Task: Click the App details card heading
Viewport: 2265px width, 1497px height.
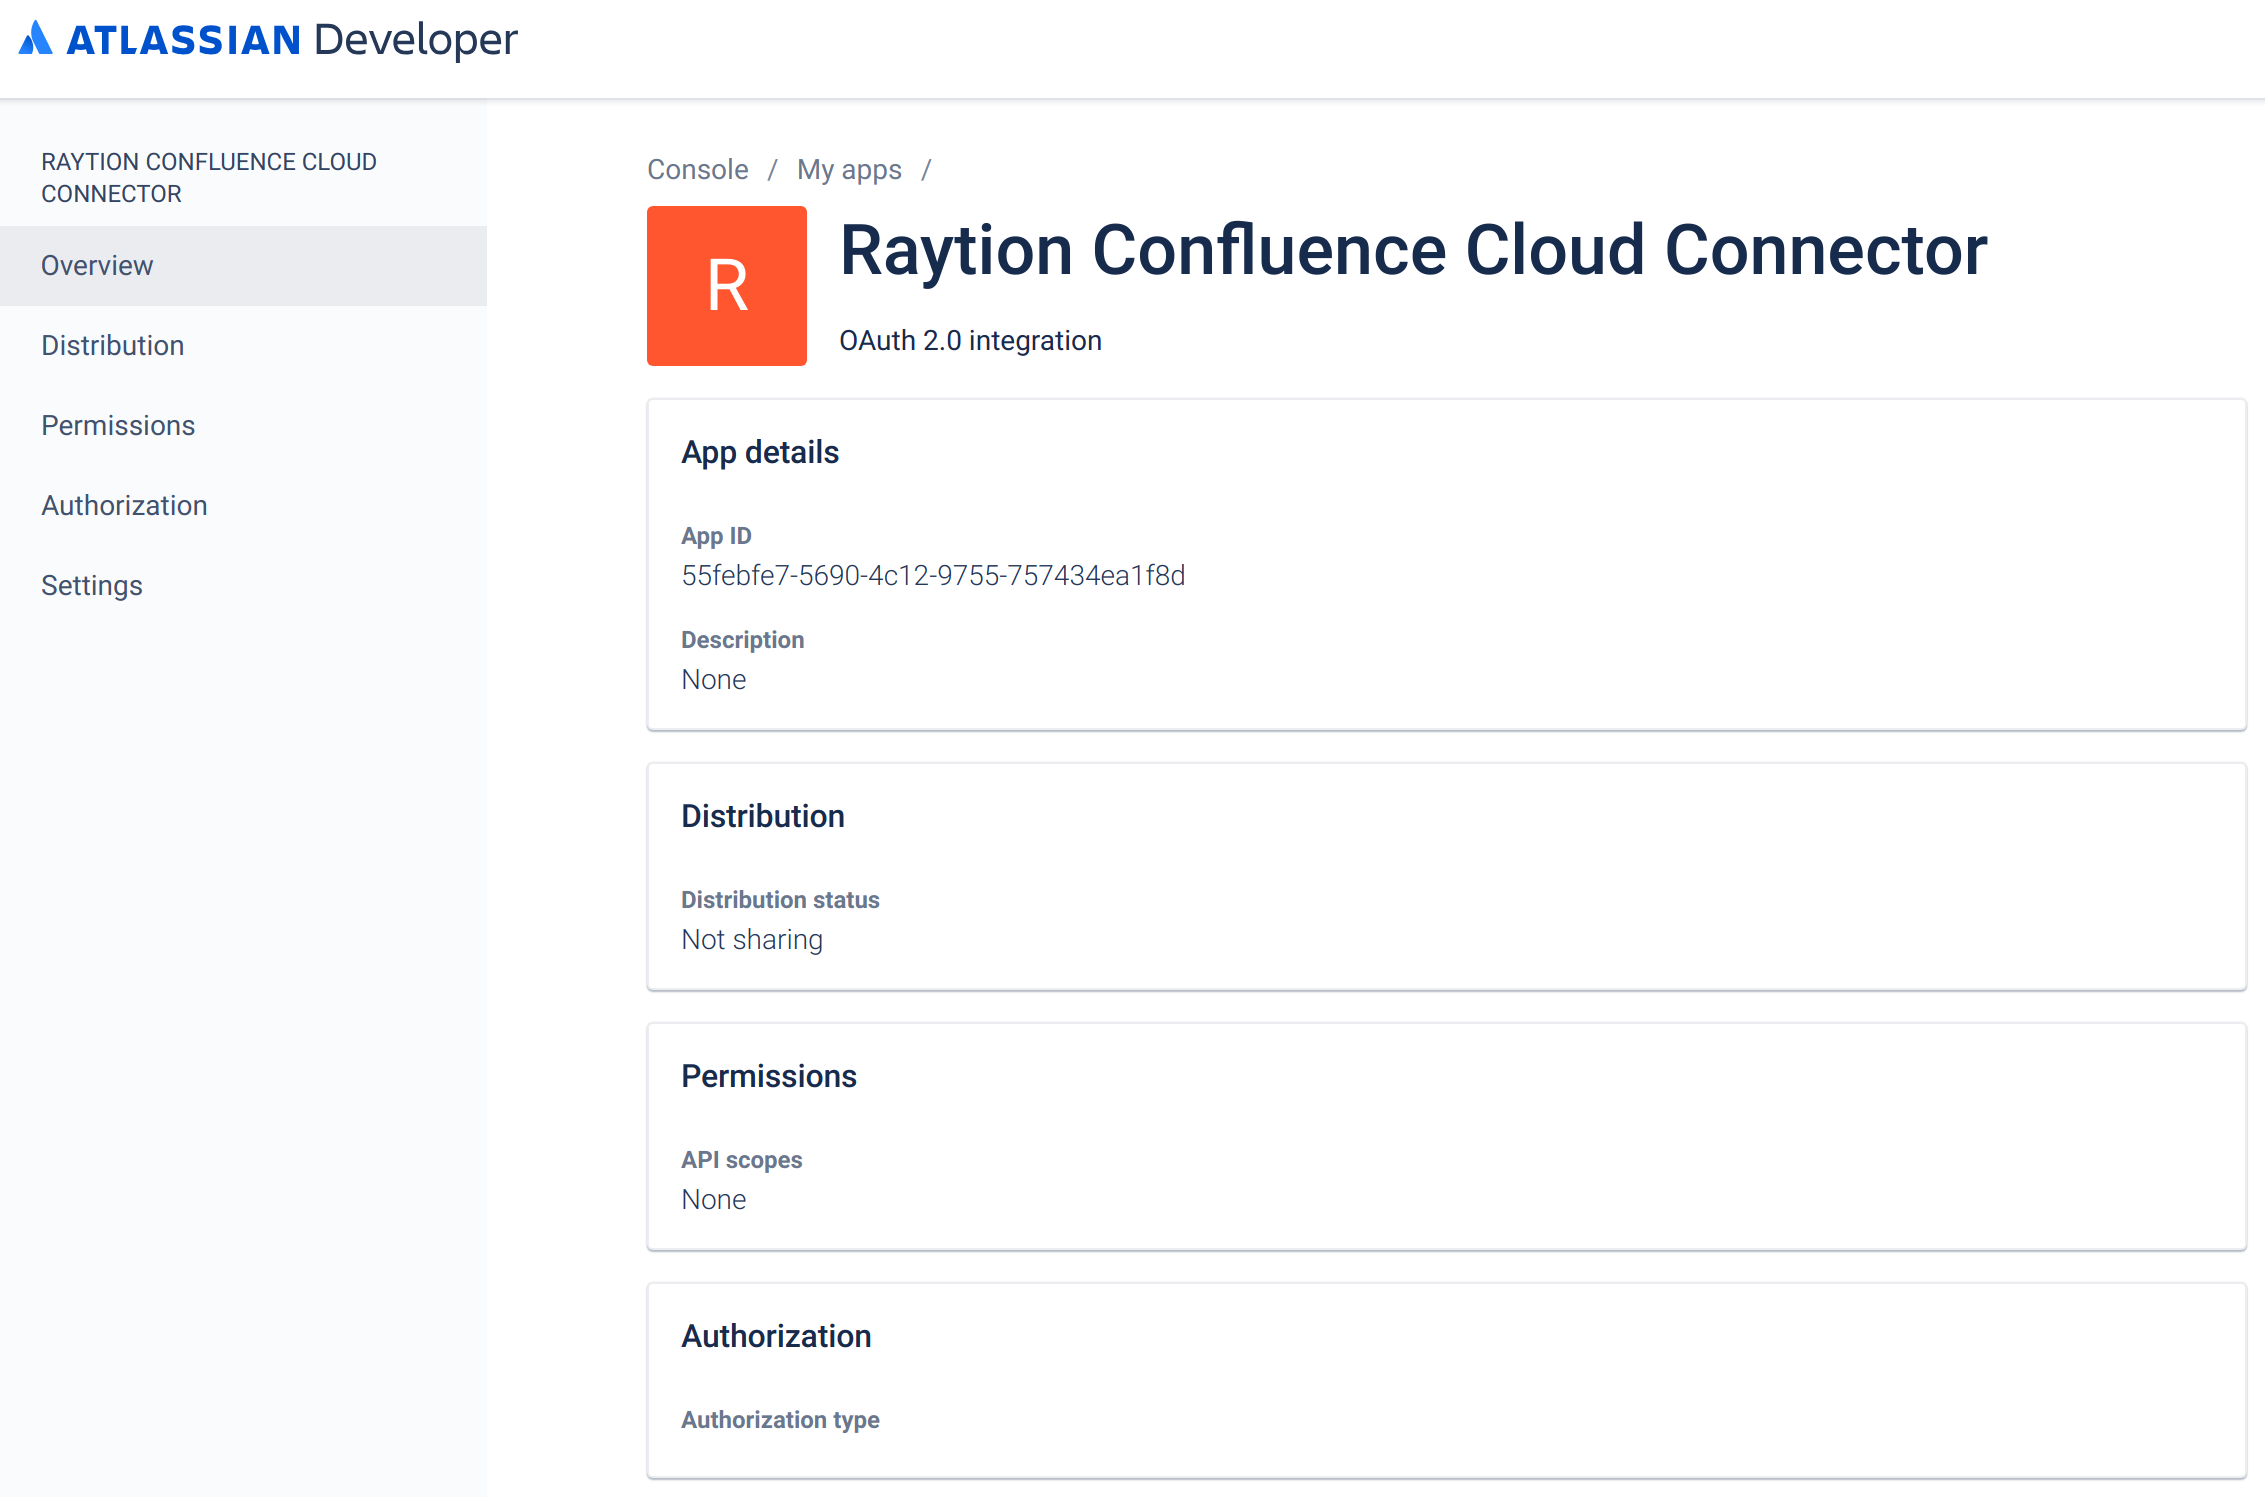Action: coord(759,453)
